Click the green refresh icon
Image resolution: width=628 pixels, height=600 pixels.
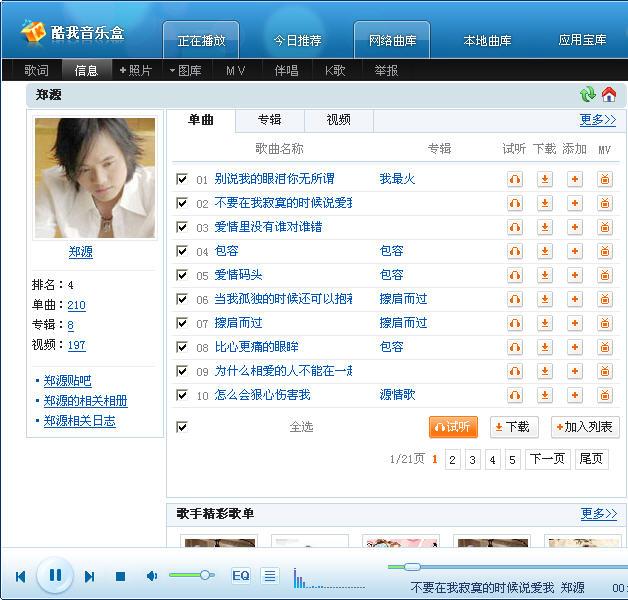click(x=587, y=95)
